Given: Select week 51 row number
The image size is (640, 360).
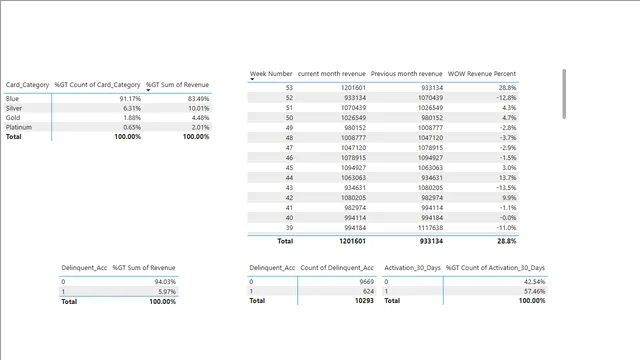Looking at the screenshot, I should 289,108.
